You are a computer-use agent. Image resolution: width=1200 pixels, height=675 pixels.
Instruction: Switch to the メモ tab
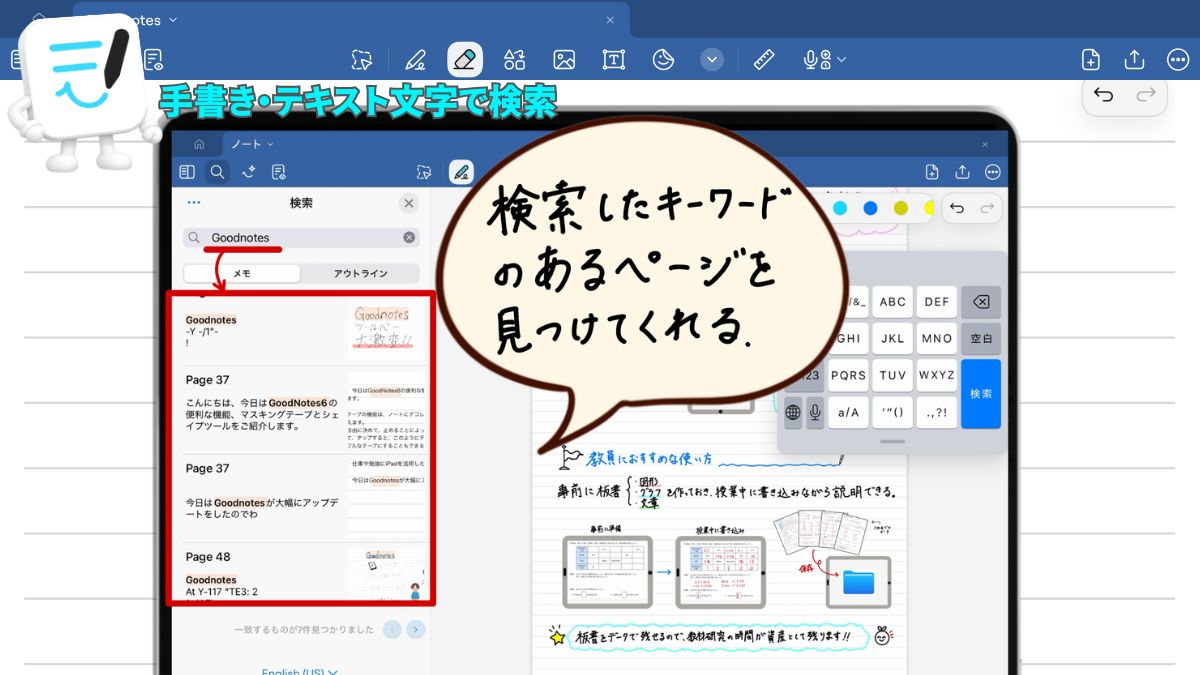click(242, 273)
